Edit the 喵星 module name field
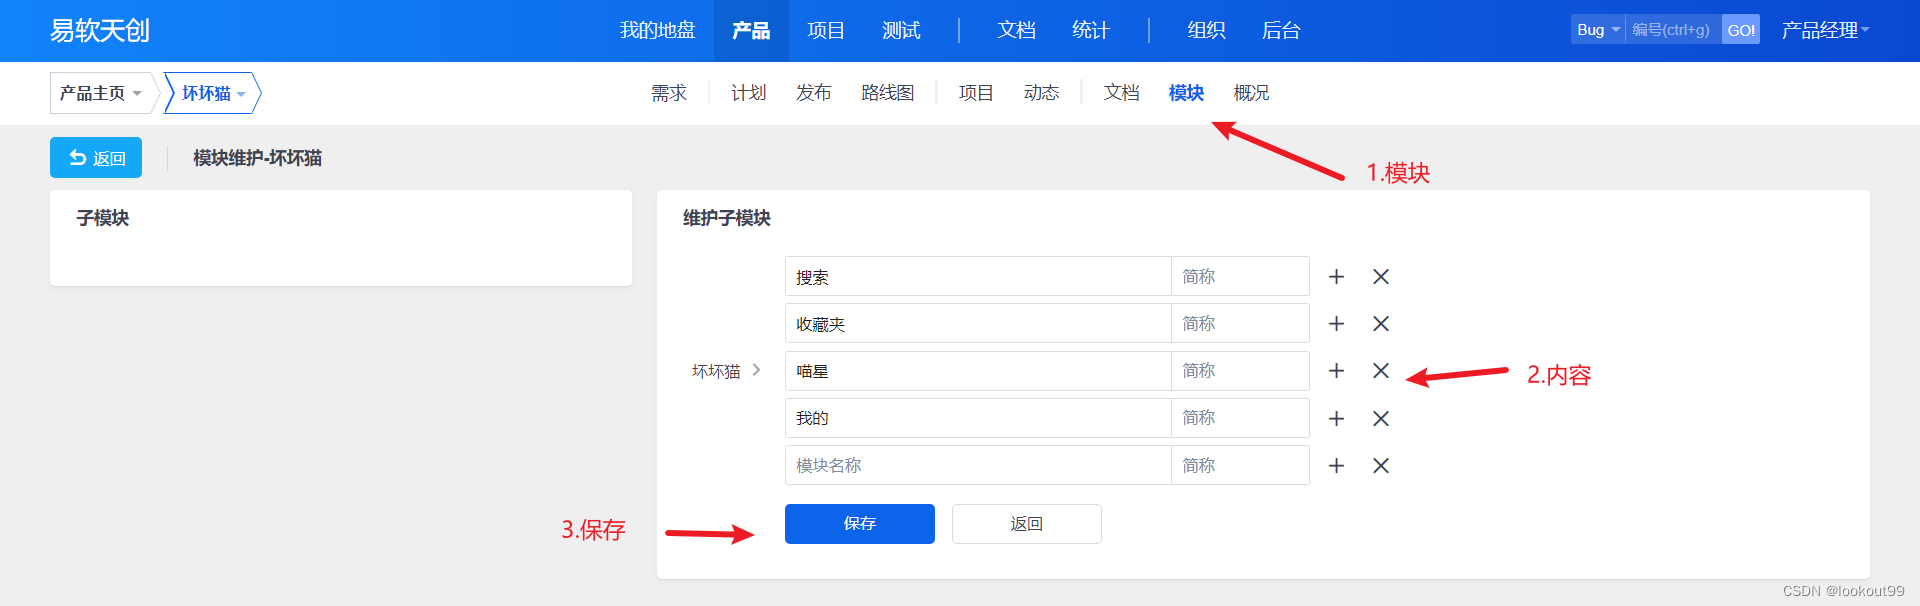Image resolution: width=1920 pixels, height=606 pixels. (978, 371)
